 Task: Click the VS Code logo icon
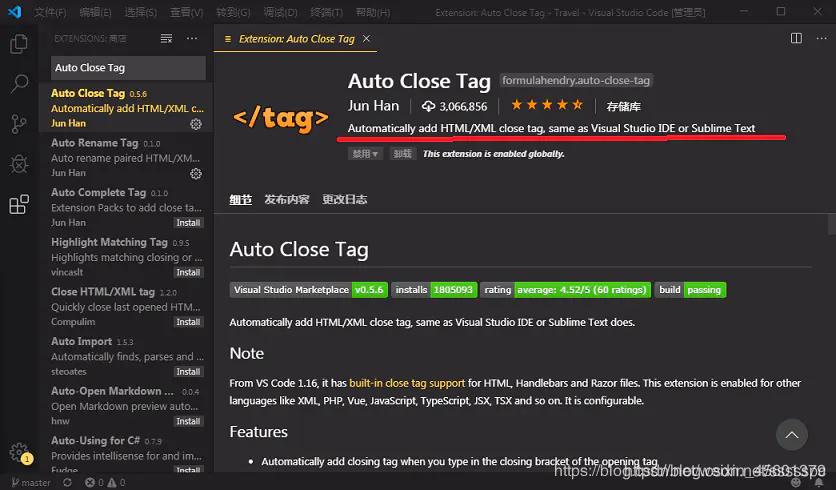15,12
